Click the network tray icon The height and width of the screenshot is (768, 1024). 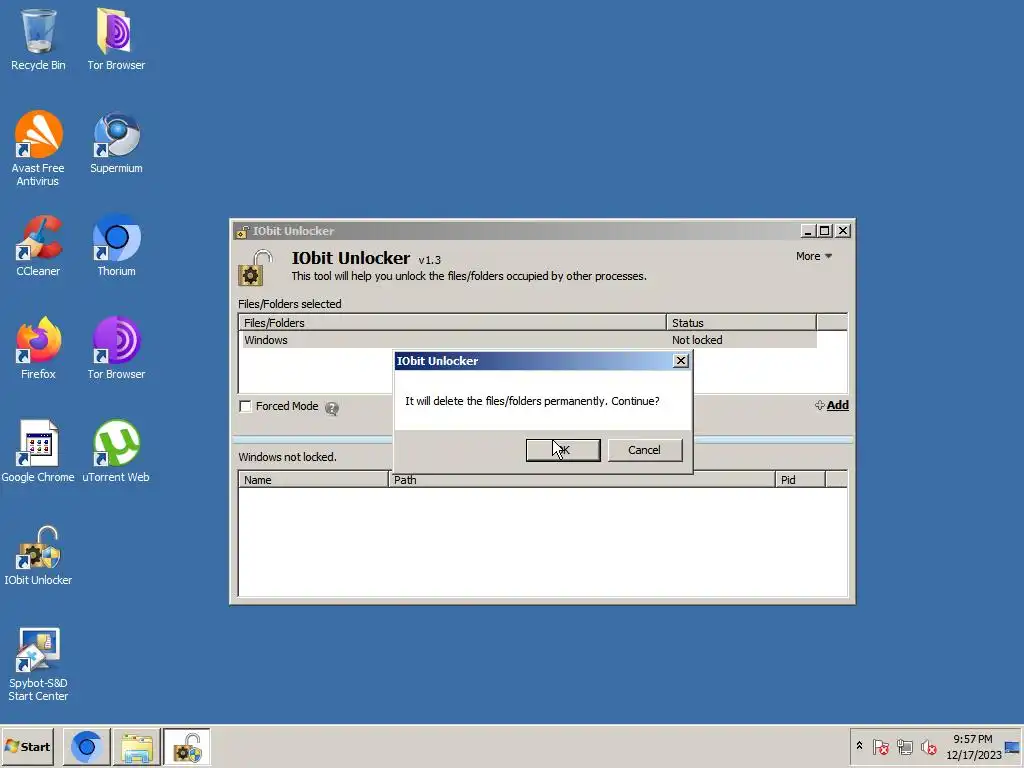point(904,747)
